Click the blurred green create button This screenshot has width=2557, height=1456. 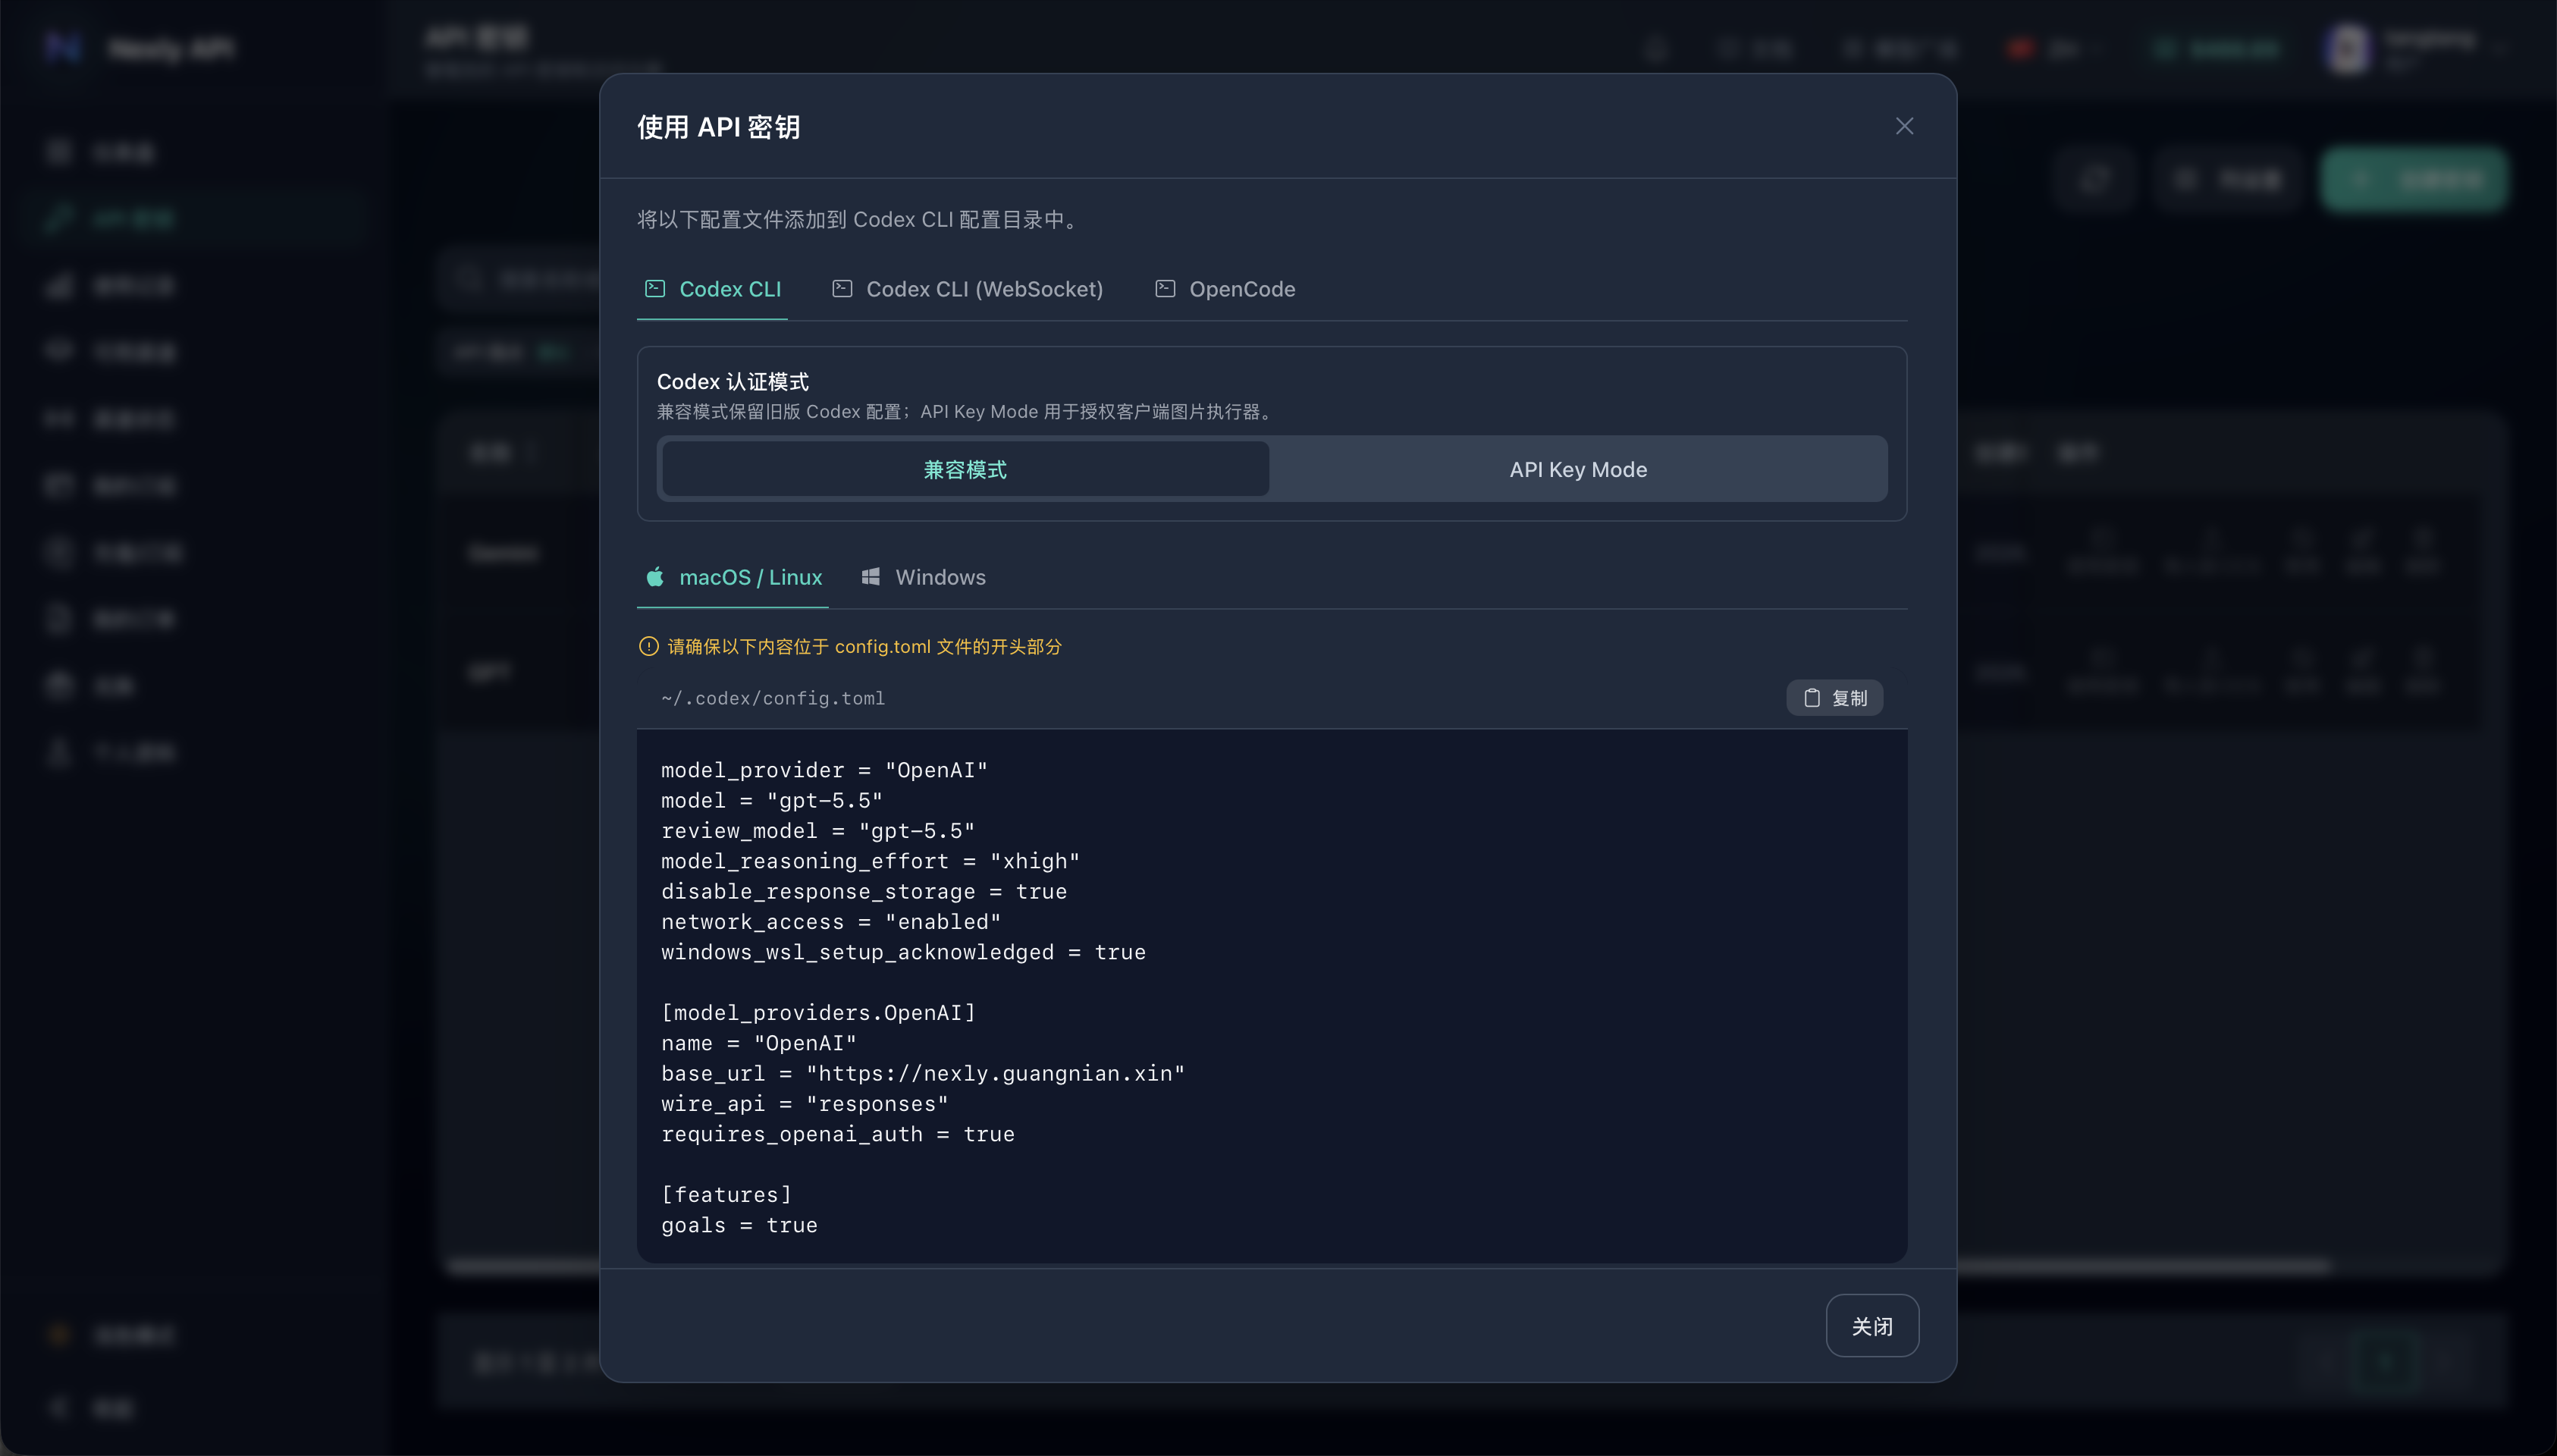[2414, 180]
